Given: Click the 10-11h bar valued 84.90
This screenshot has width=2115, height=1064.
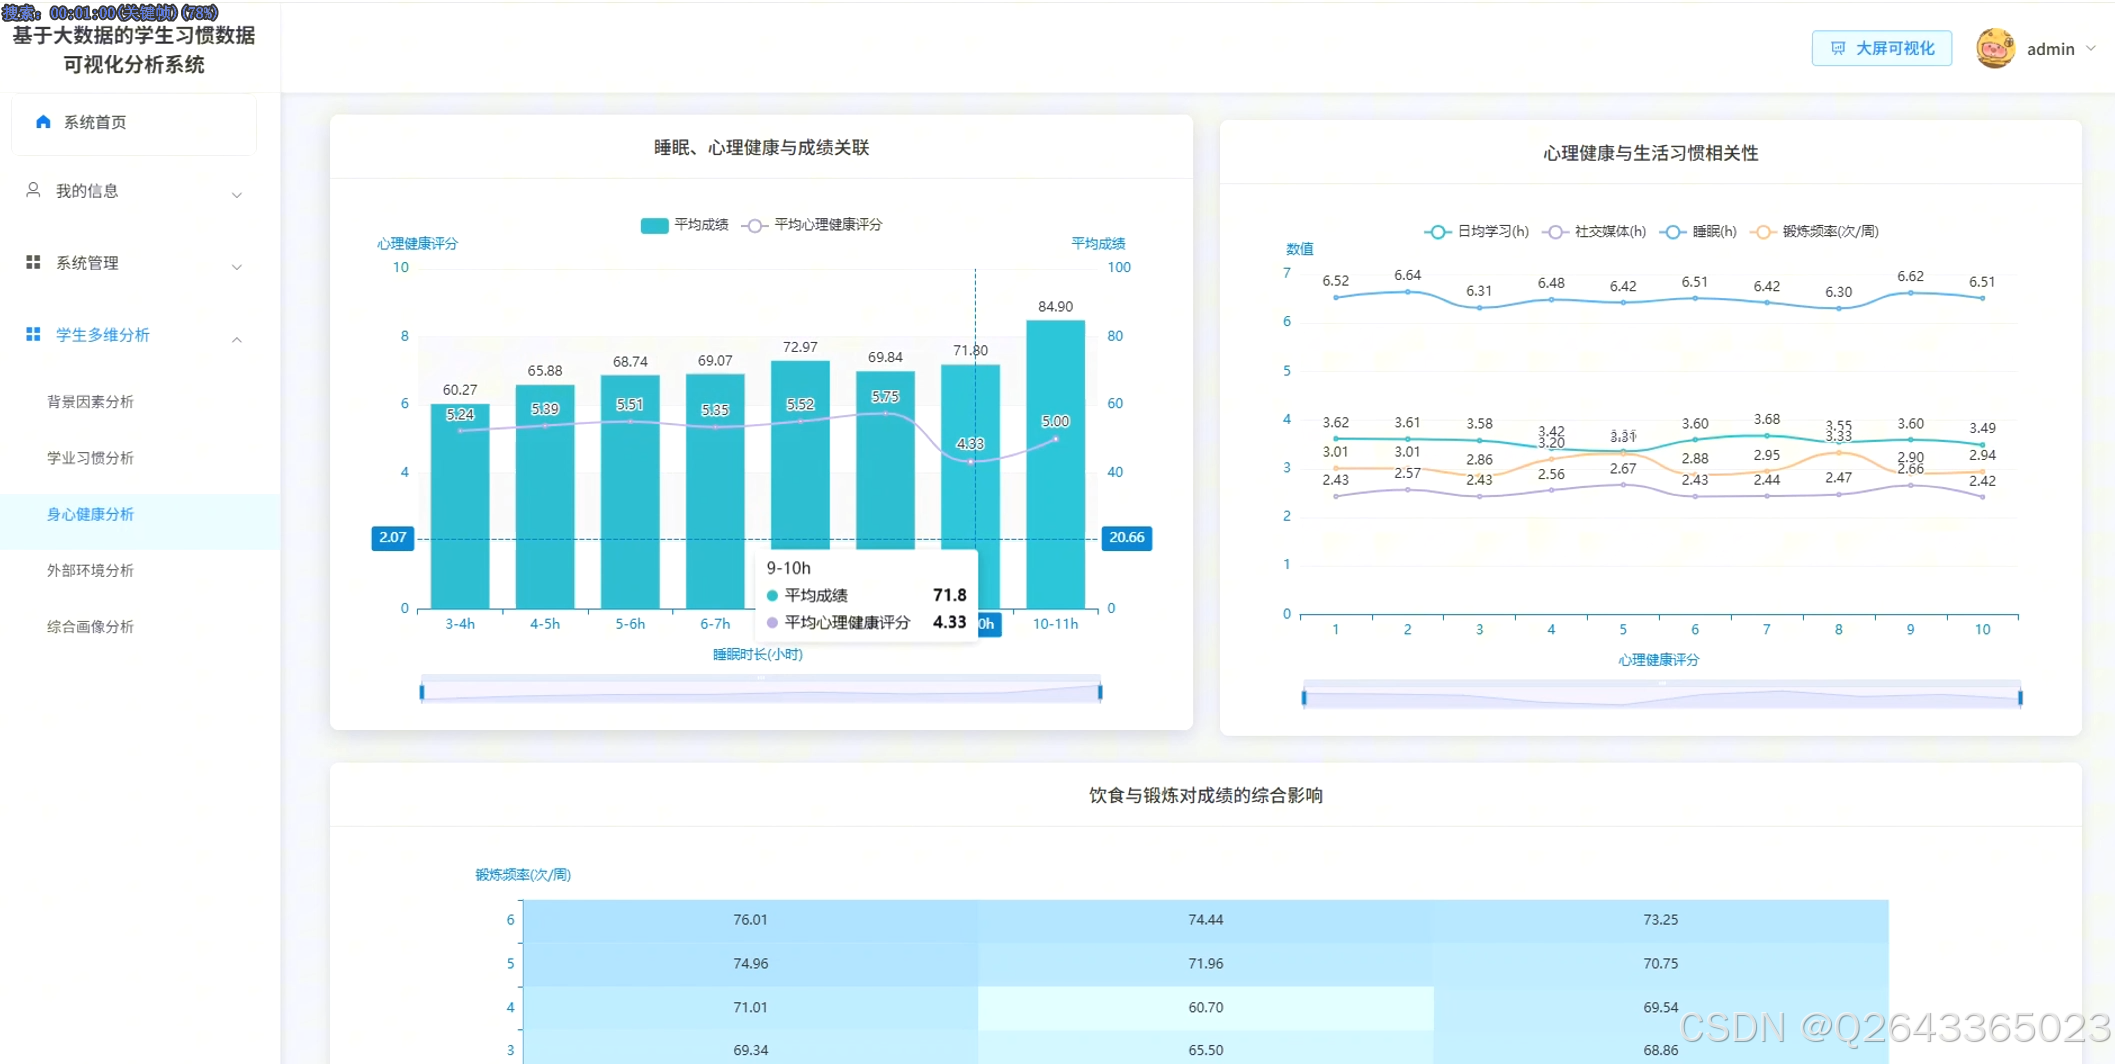Looking at the screenshot, I should (x=1055, y=464).
